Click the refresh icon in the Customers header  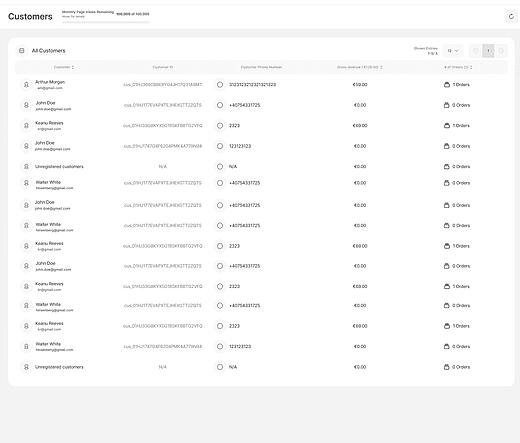coord(511,16)
